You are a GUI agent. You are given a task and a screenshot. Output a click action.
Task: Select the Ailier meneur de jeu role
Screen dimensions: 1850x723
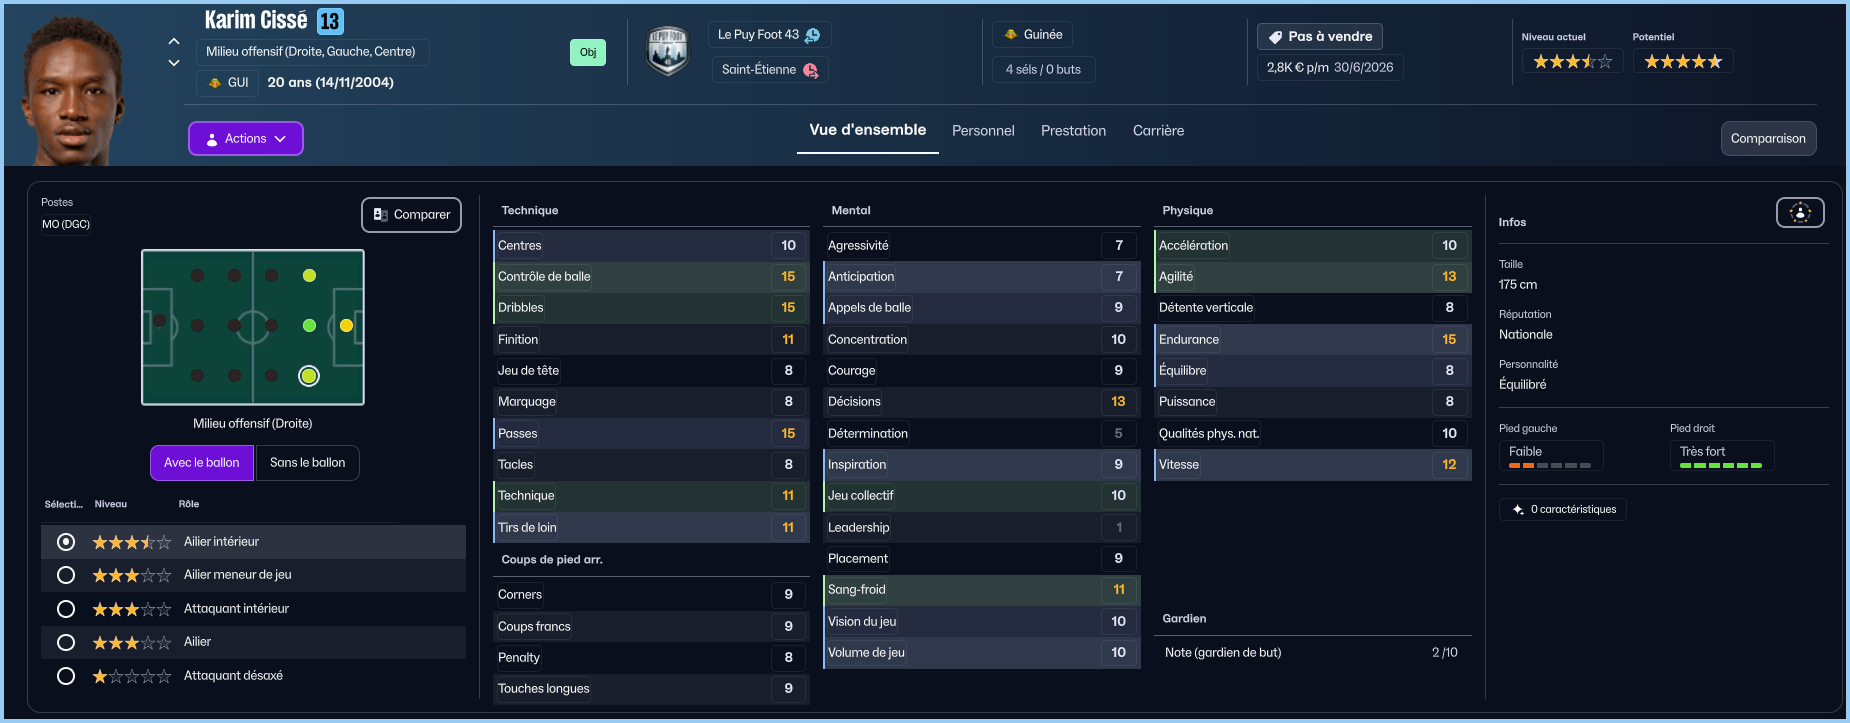click(x=66, y=575)
